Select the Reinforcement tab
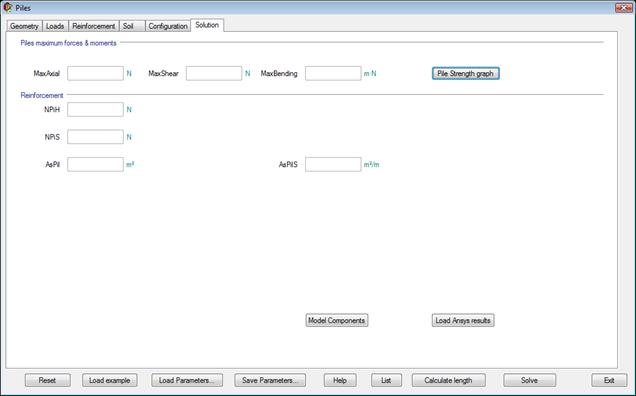Image resolution: width=636 pixels, height=396 pixels. point(94,26)
